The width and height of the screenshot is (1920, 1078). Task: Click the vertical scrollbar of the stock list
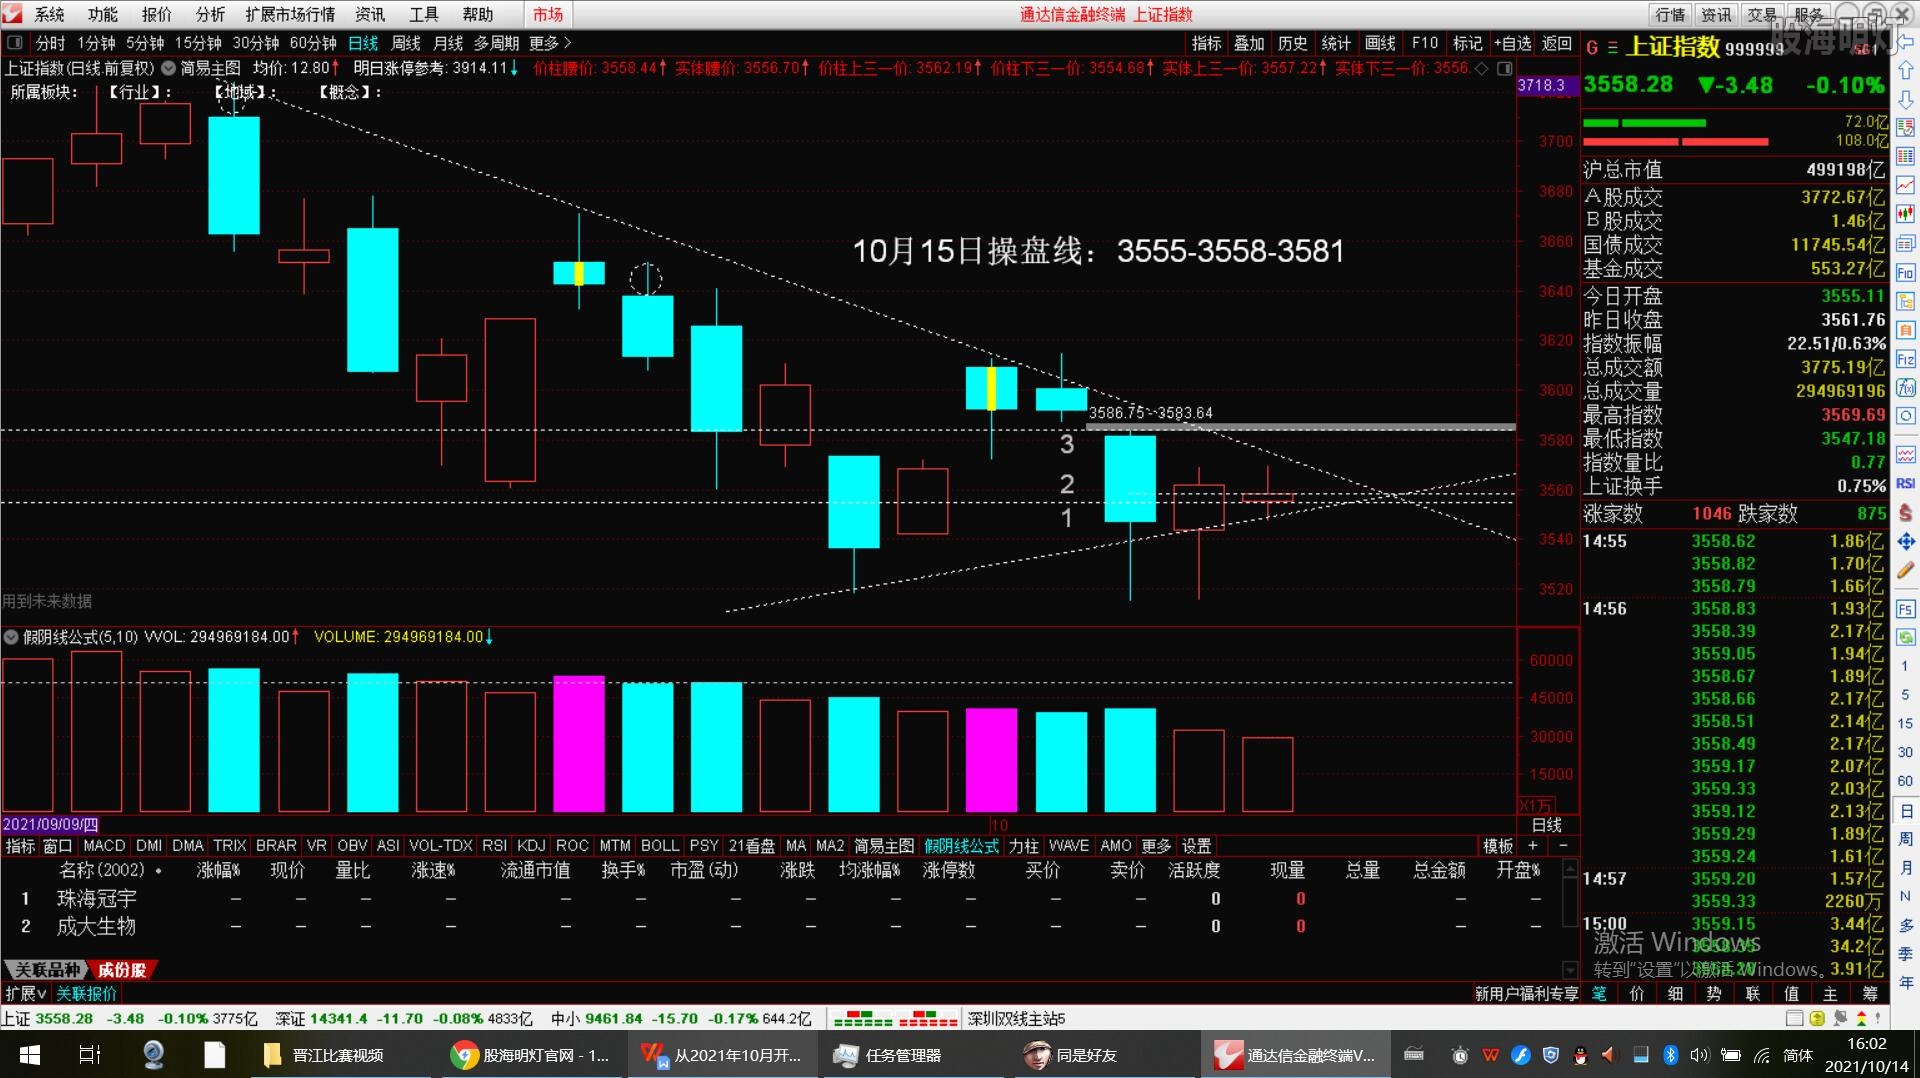[1570, 920]
